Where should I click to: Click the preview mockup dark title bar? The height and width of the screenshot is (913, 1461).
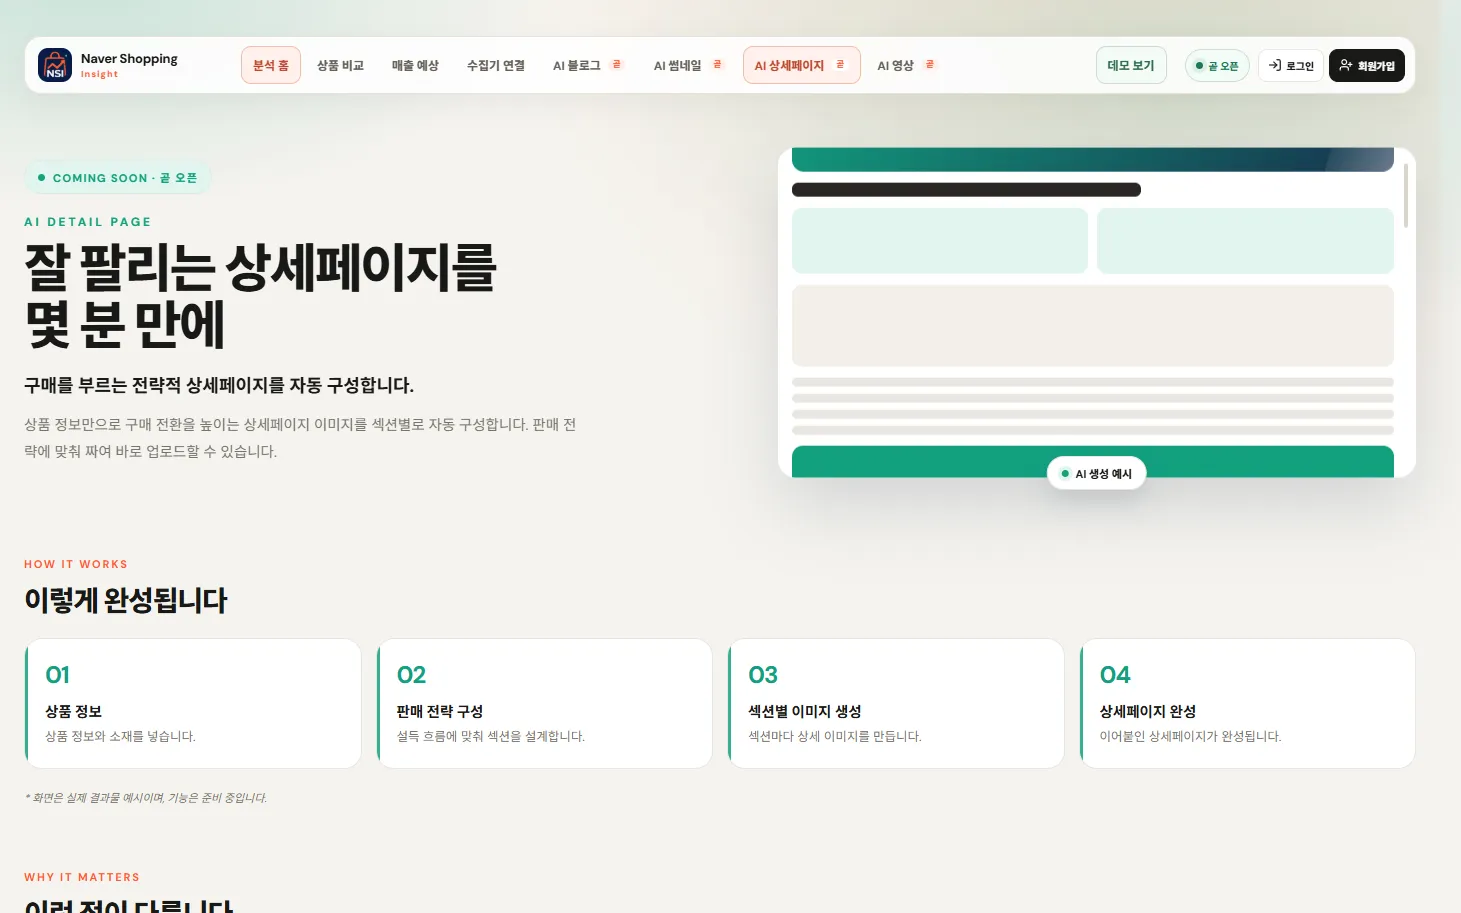point(966,190)
